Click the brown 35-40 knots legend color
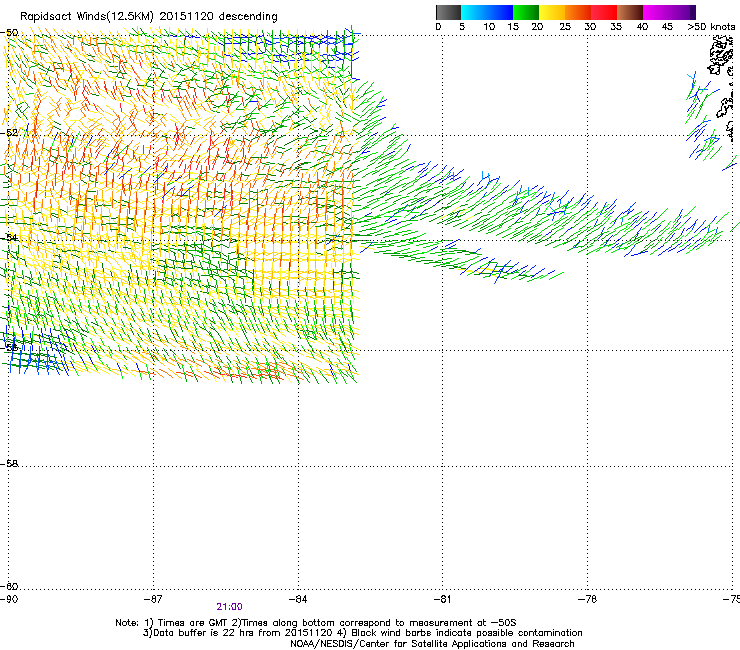 (x=630, y=12)
